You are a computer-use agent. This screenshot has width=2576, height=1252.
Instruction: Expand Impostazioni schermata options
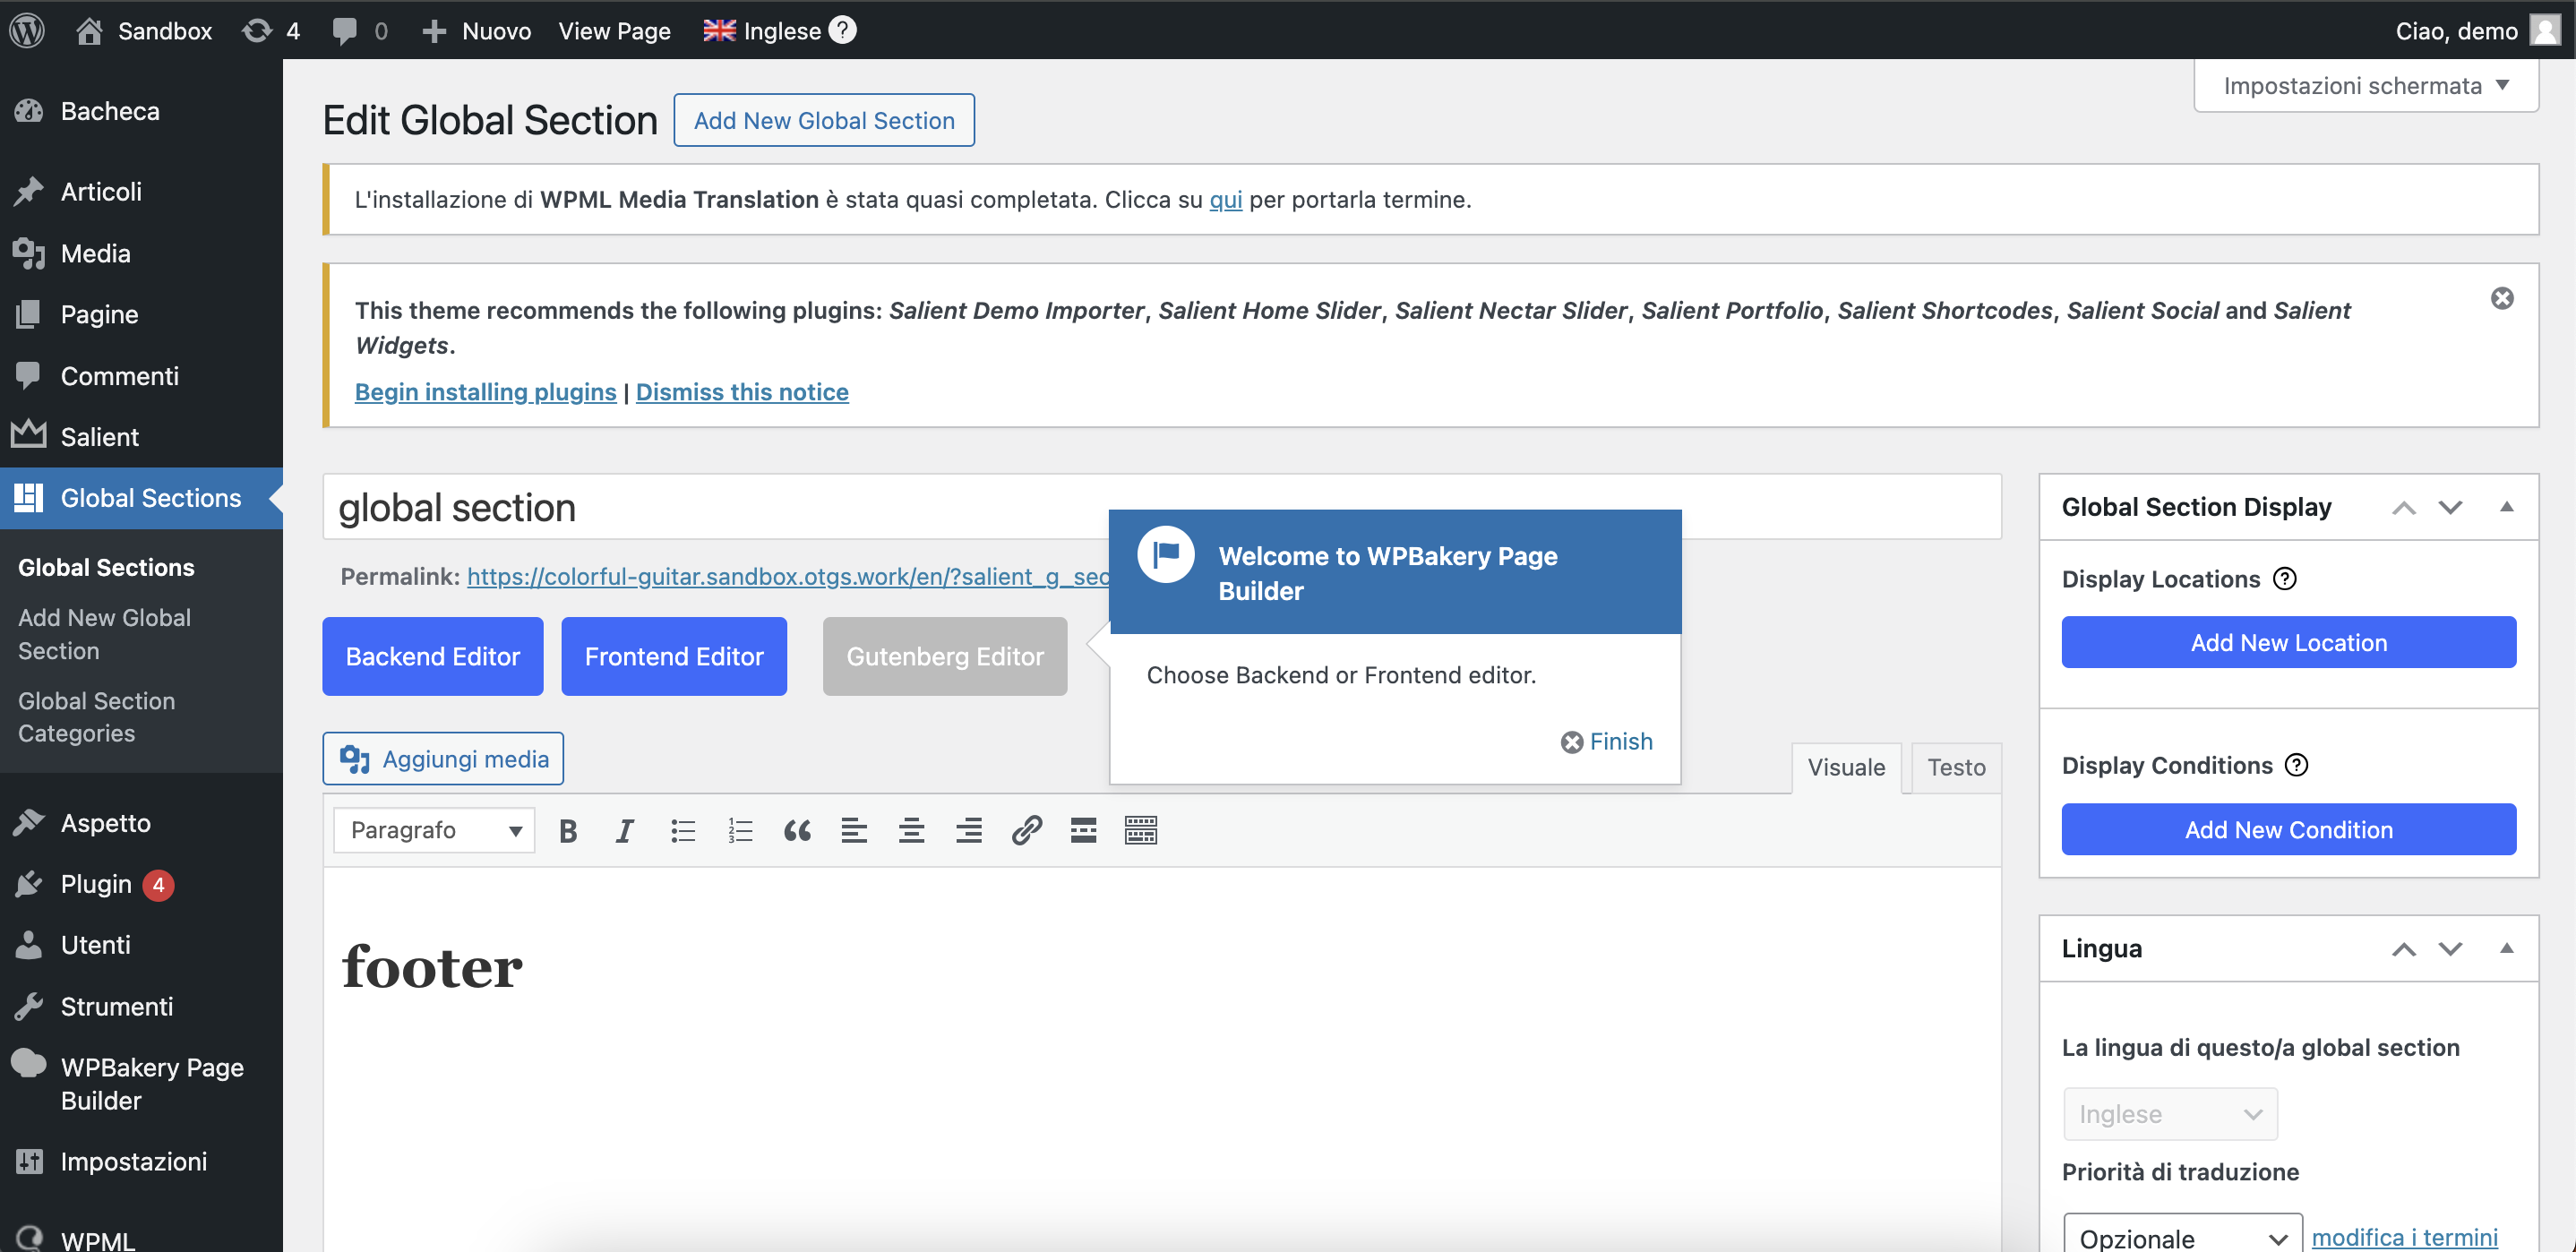2366,85
